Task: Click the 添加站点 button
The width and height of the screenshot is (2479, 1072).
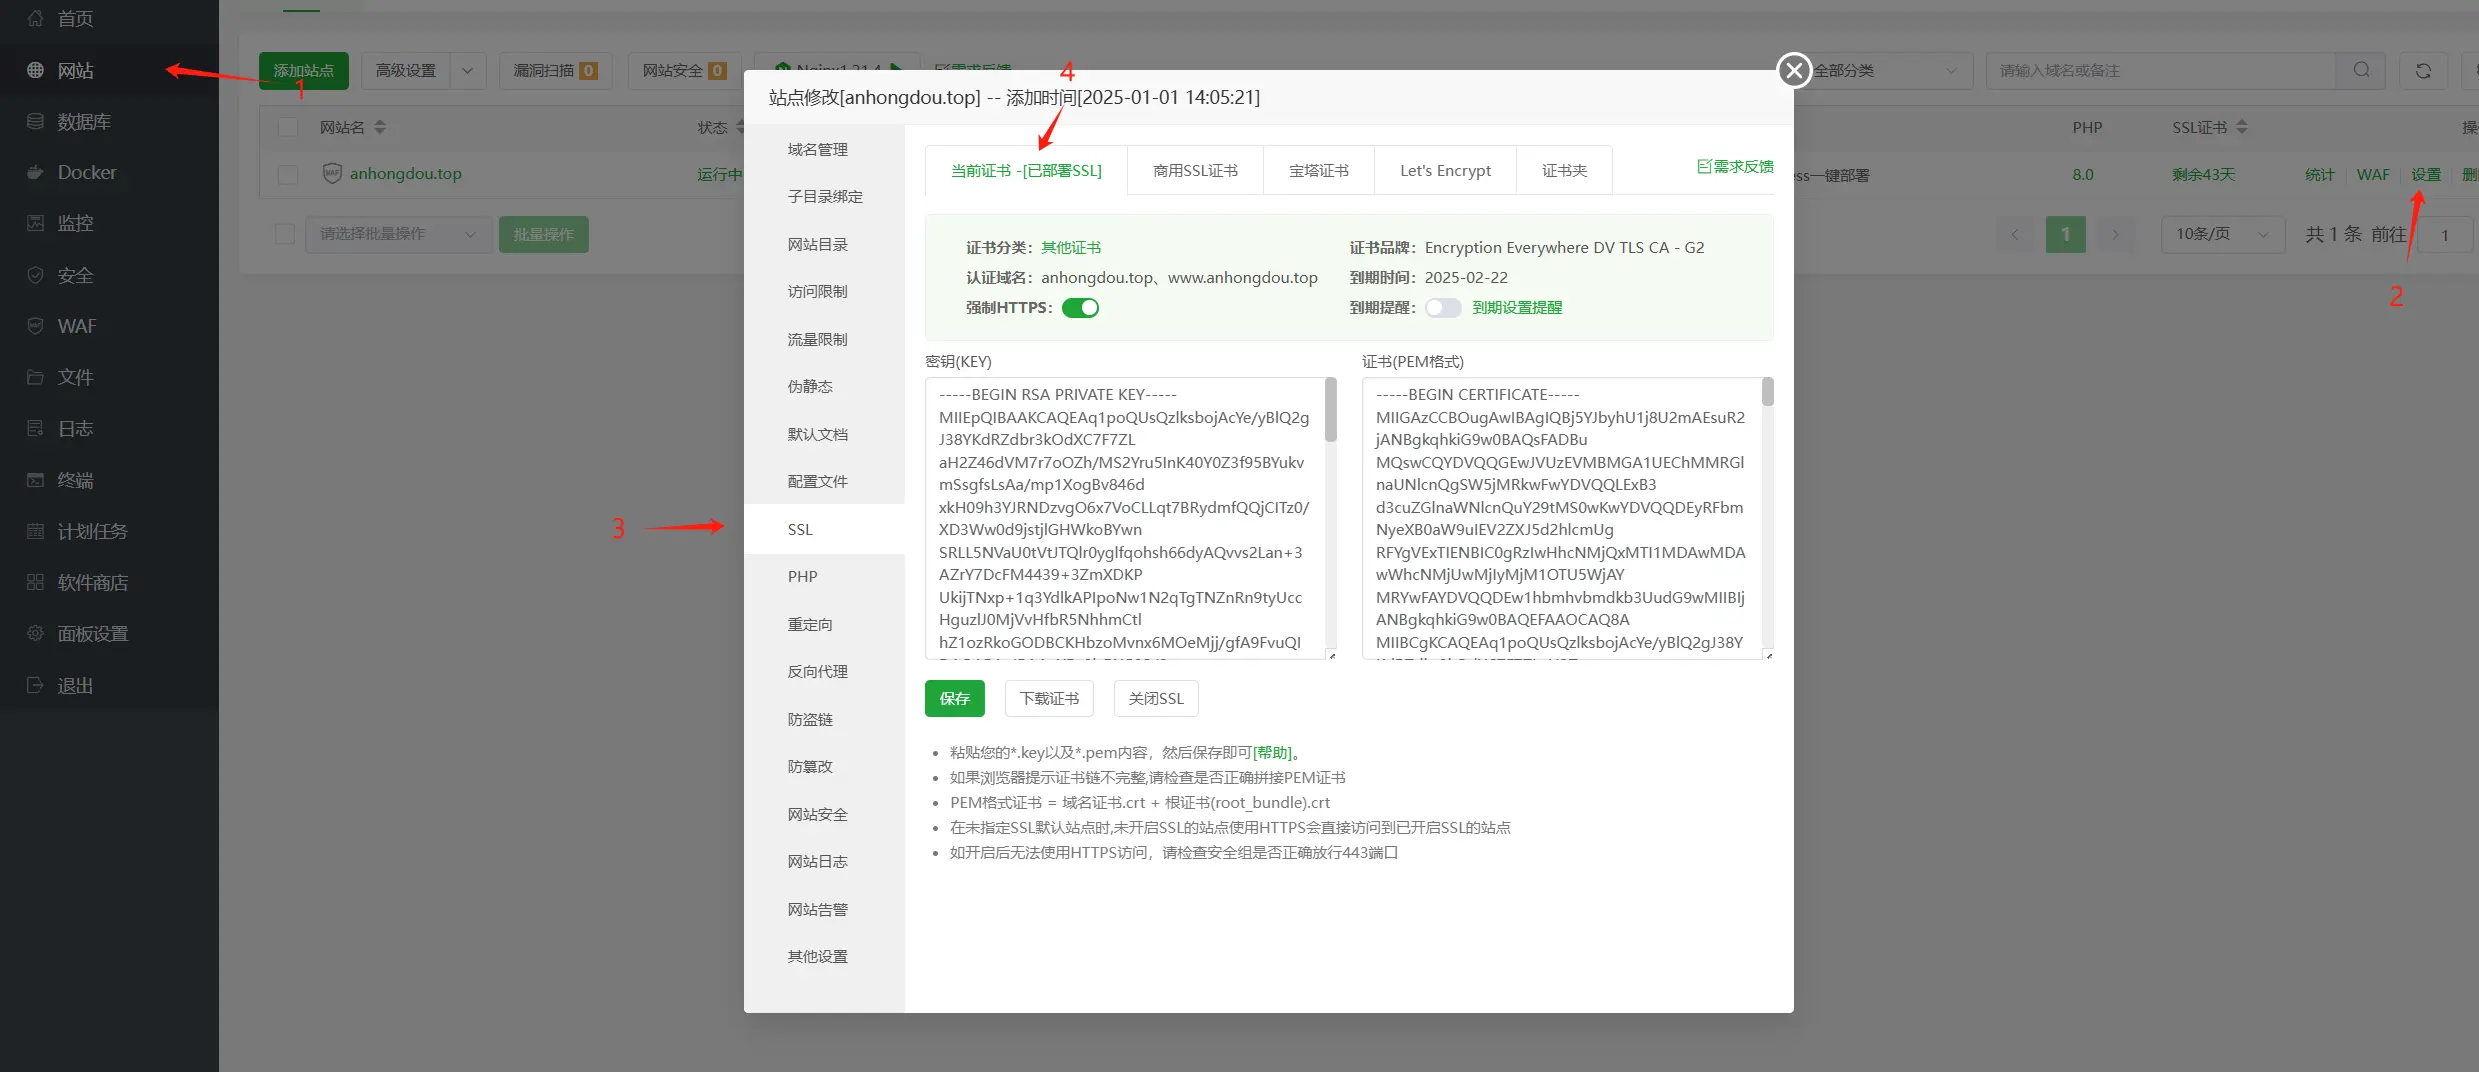Action: point(304,71)
